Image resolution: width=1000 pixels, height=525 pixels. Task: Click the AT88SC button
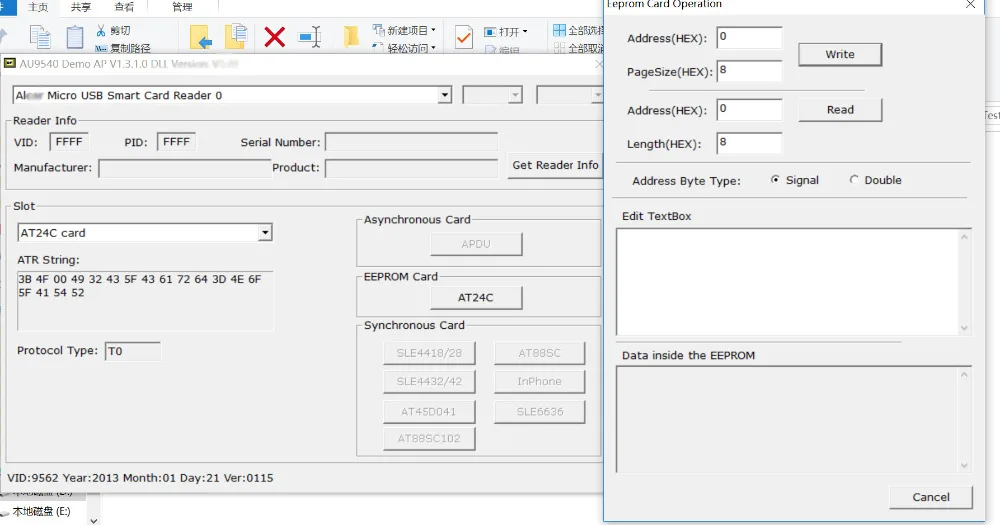point(539,353)
